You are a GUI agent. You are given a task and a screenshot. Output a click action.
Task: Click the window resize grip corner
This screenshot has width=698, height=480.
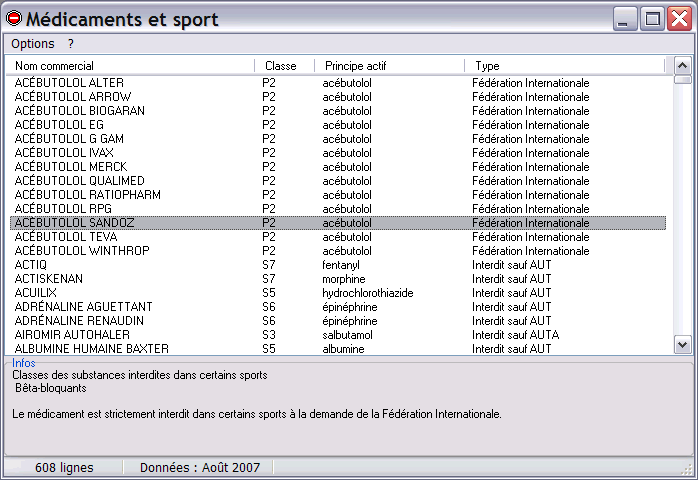click(687, 470)
